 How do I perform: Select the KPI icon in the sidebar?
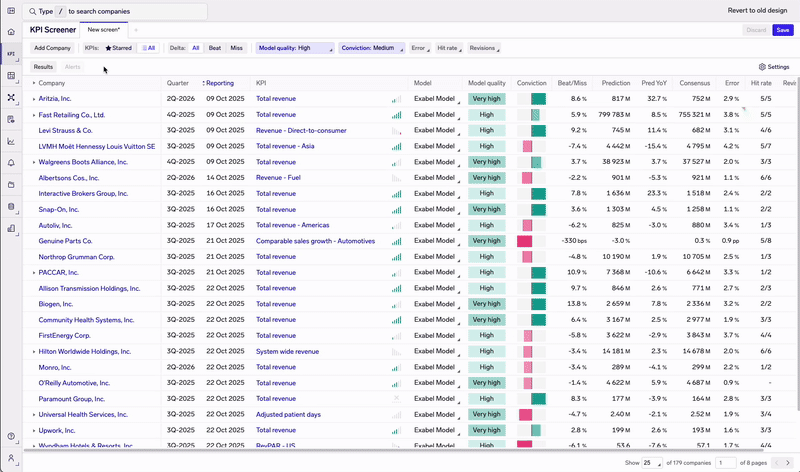point(11,54)
